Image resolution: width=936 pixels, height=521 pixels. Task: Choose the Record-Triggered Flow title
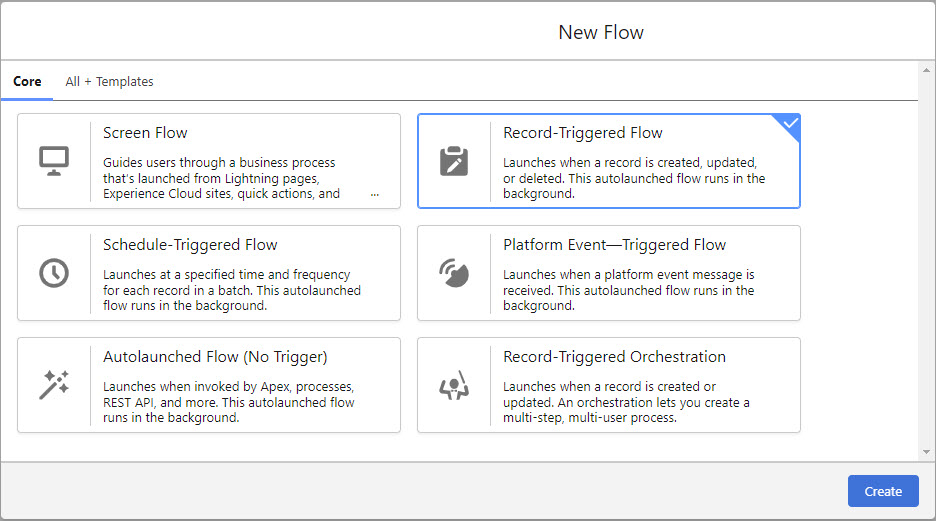point(583,132)
